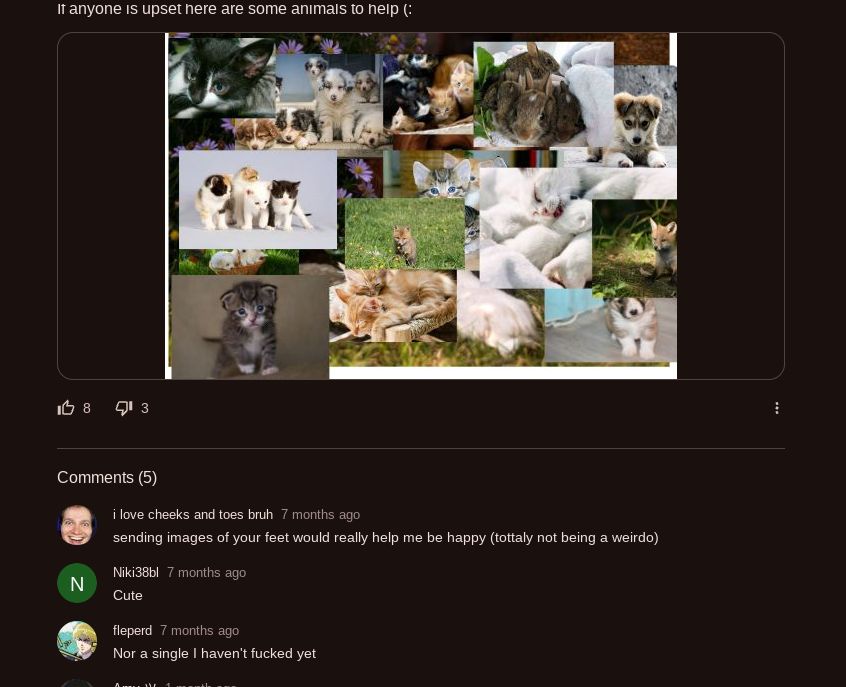The image size is (846, 687).
Task: Click the timestamp on Niki38bl's comment
Action: coord(206,573)
